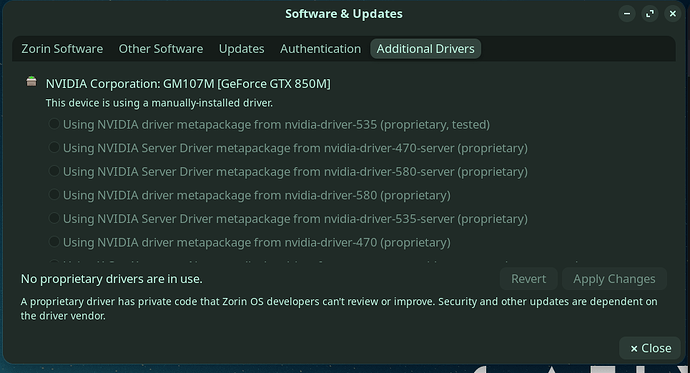Close window using title bar X icon
The height and width of the screenshot is (373, 690).
click(x=672, y=14)
